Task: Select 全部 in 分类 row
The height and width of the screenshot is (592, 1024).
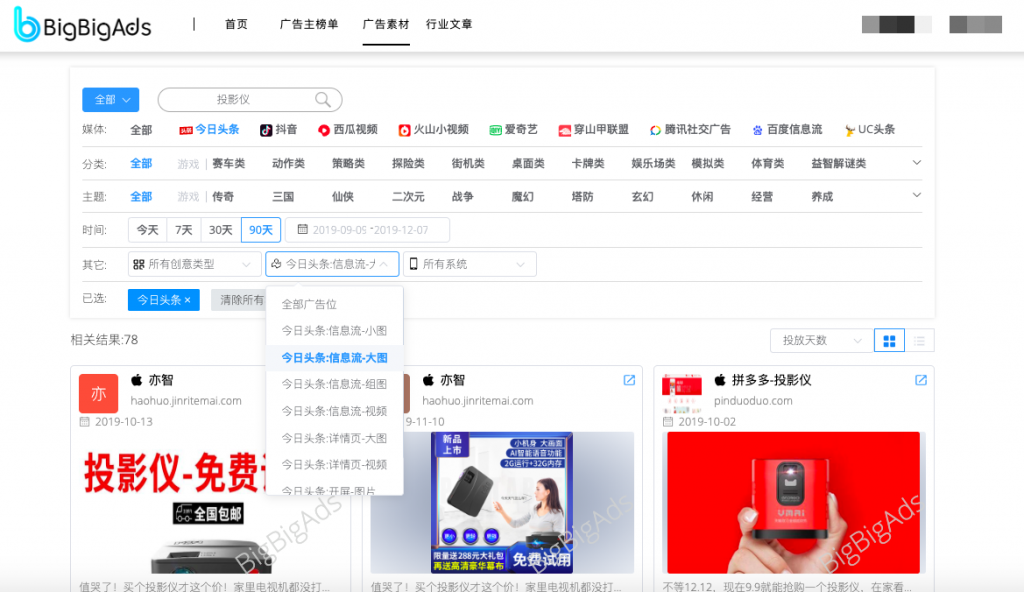Action: point(141,163)
